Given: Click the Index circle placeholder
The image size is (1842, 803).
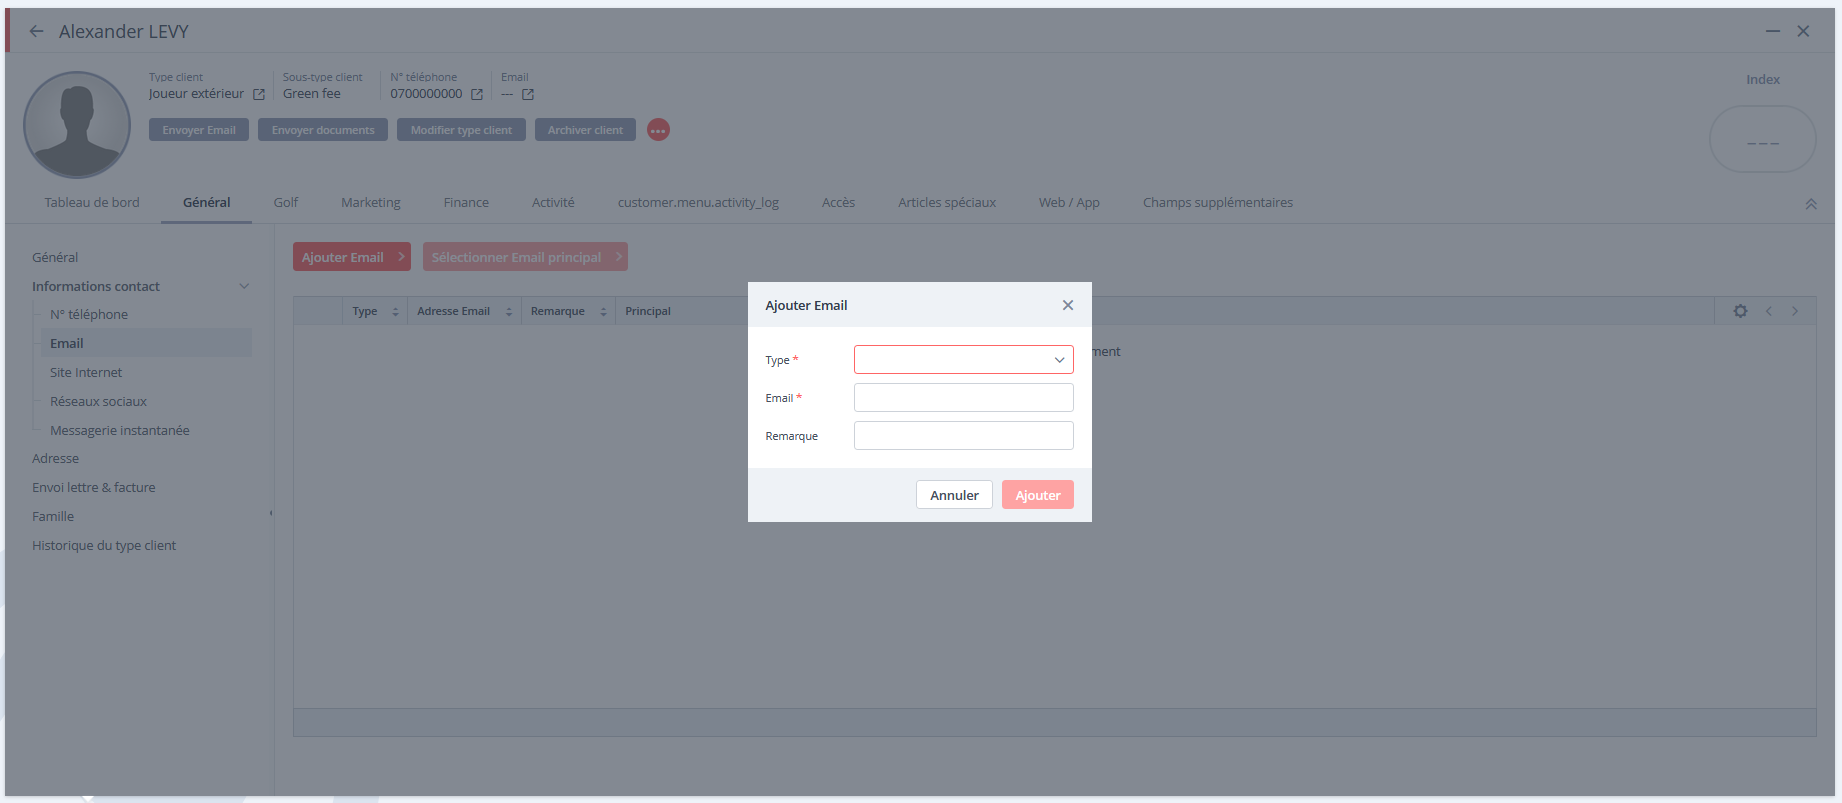Looking at the screenshot, I should click(1763, 139).
